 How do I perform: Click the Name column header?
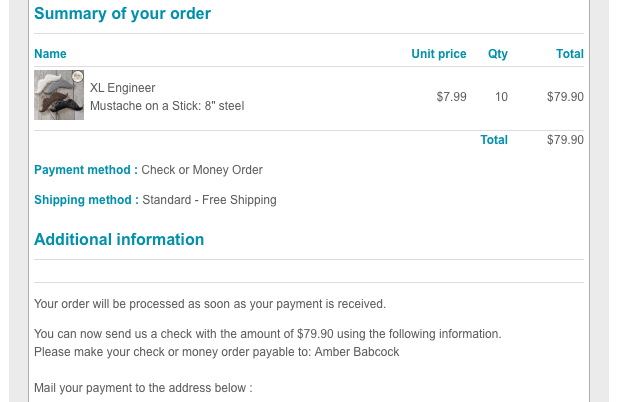[50, 54]
